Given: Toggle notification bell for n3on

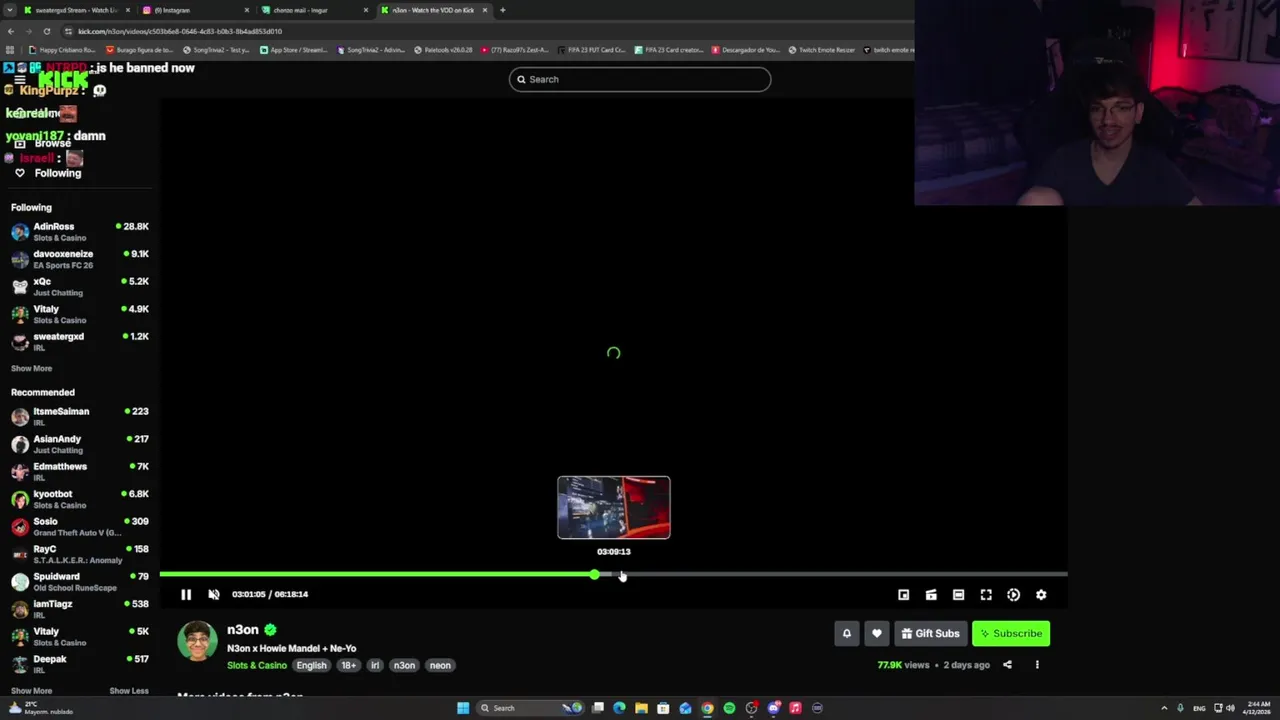Looking at the screenshot, I should [x=847, y=633].
